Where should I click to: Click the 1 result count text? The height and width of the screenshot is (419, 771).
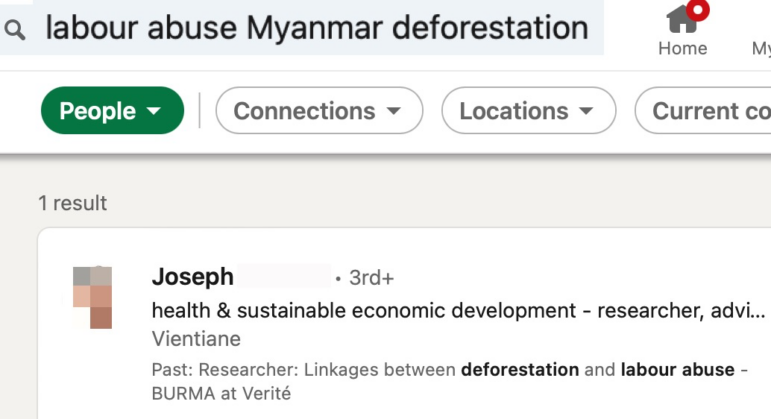coord(73,203)
